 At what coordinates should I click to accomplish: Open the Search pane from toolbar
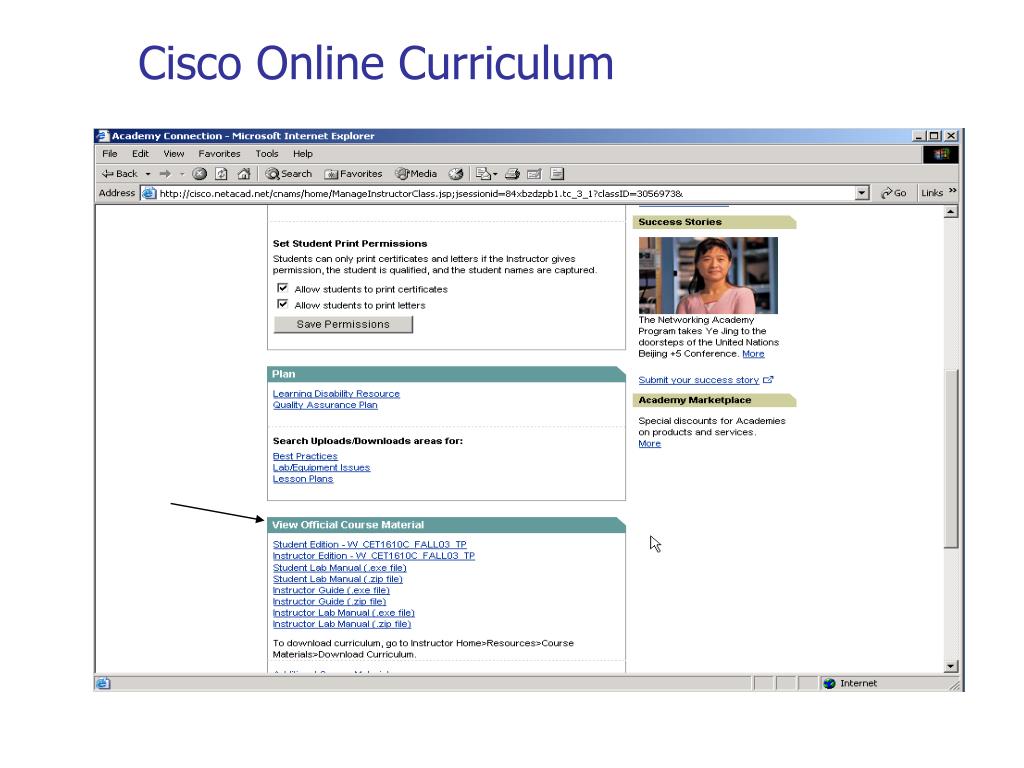tap(289, 174)
